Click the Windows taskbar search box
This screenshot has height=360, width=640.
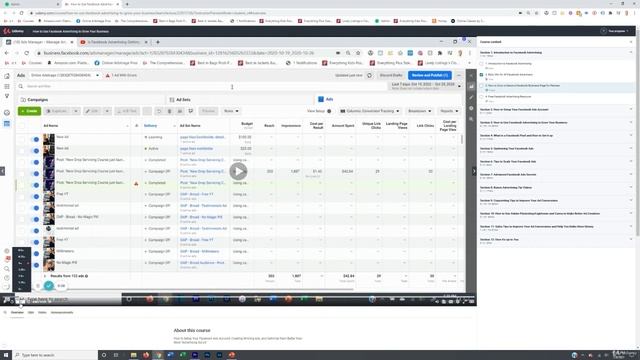pos(56,355)
